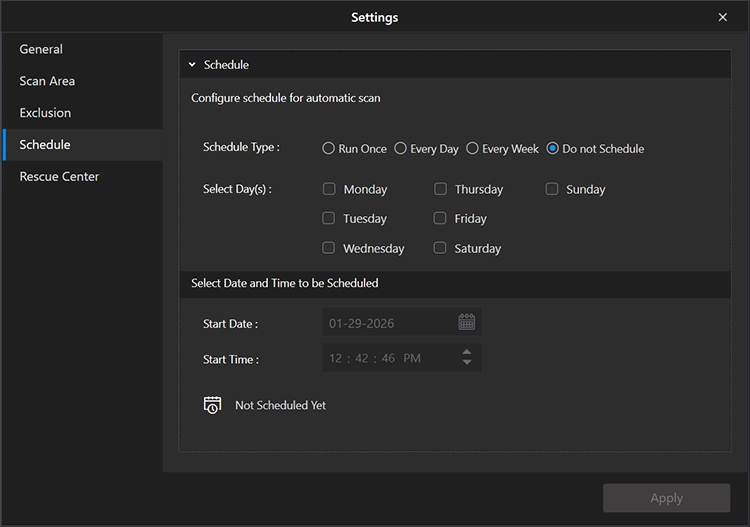Image resolution: width=750 pixels, height=527 pixels.
Task: Enable the Wednesday checkbox
Action: click(328, 248)
